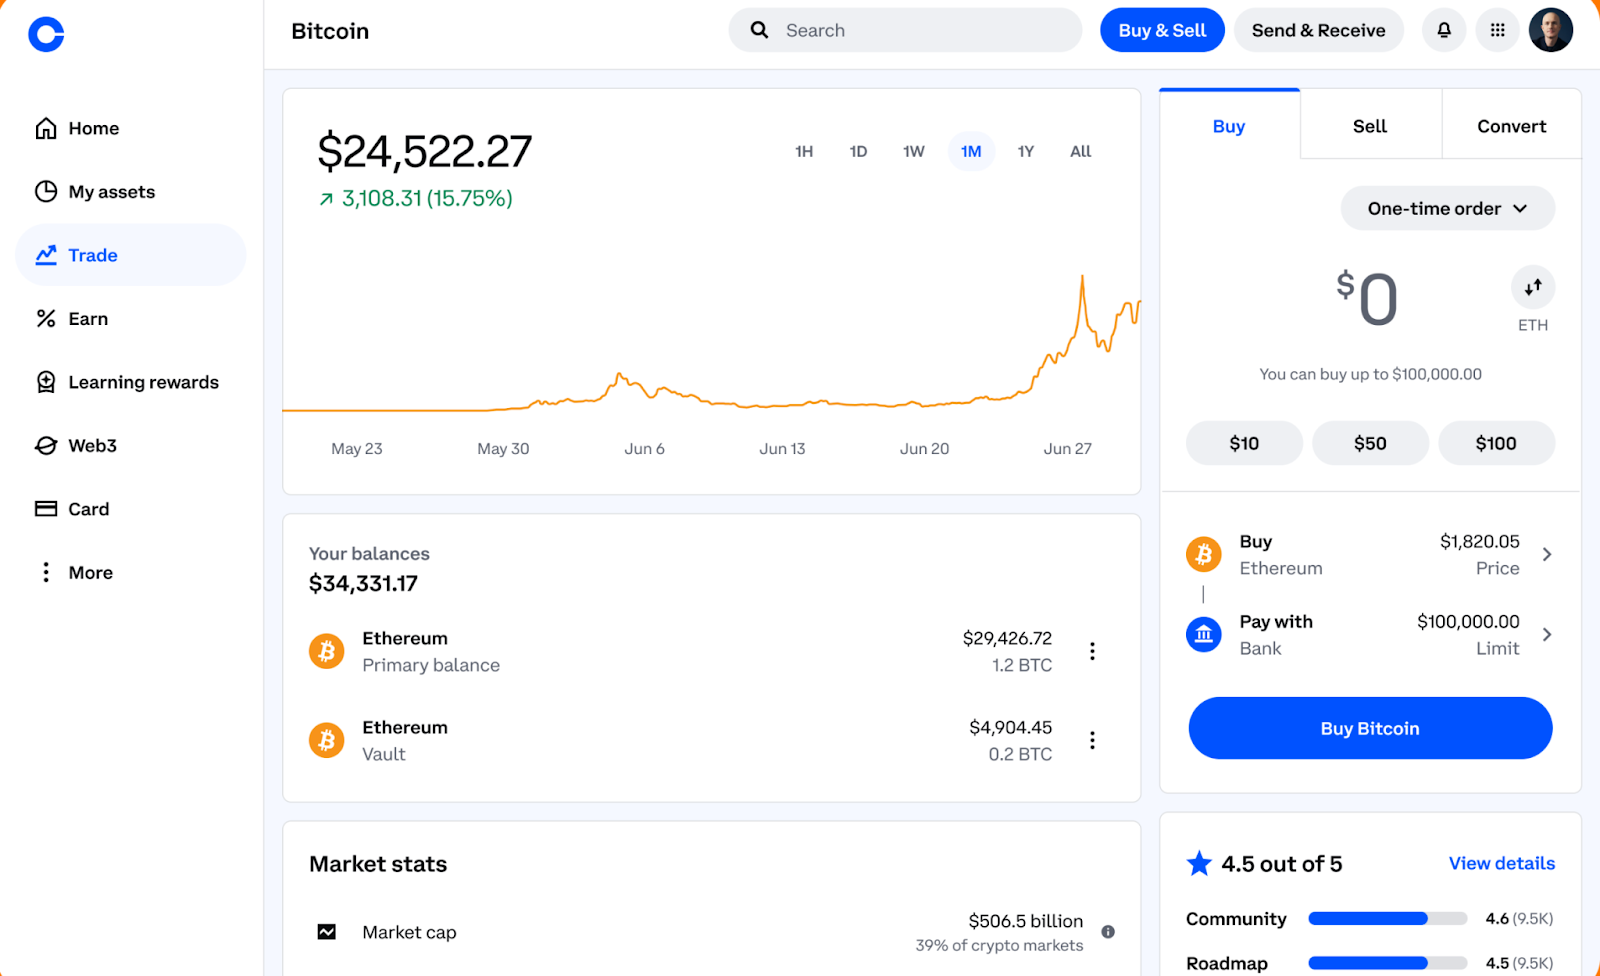This screenshot has width=1600, height=976.
Task: Click the Buy Ethereum asset row
Action: tap(1370, 554)
